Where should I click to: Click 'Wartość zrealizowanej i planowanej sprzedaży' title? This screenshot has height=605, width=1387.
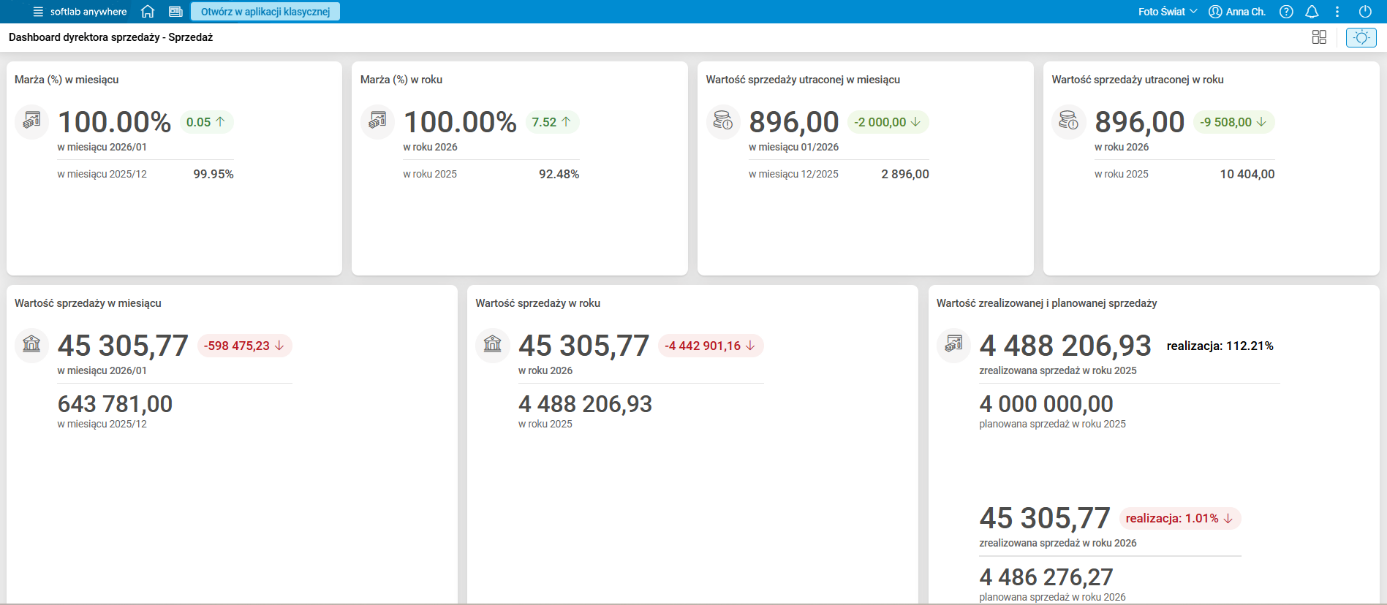1046,302
